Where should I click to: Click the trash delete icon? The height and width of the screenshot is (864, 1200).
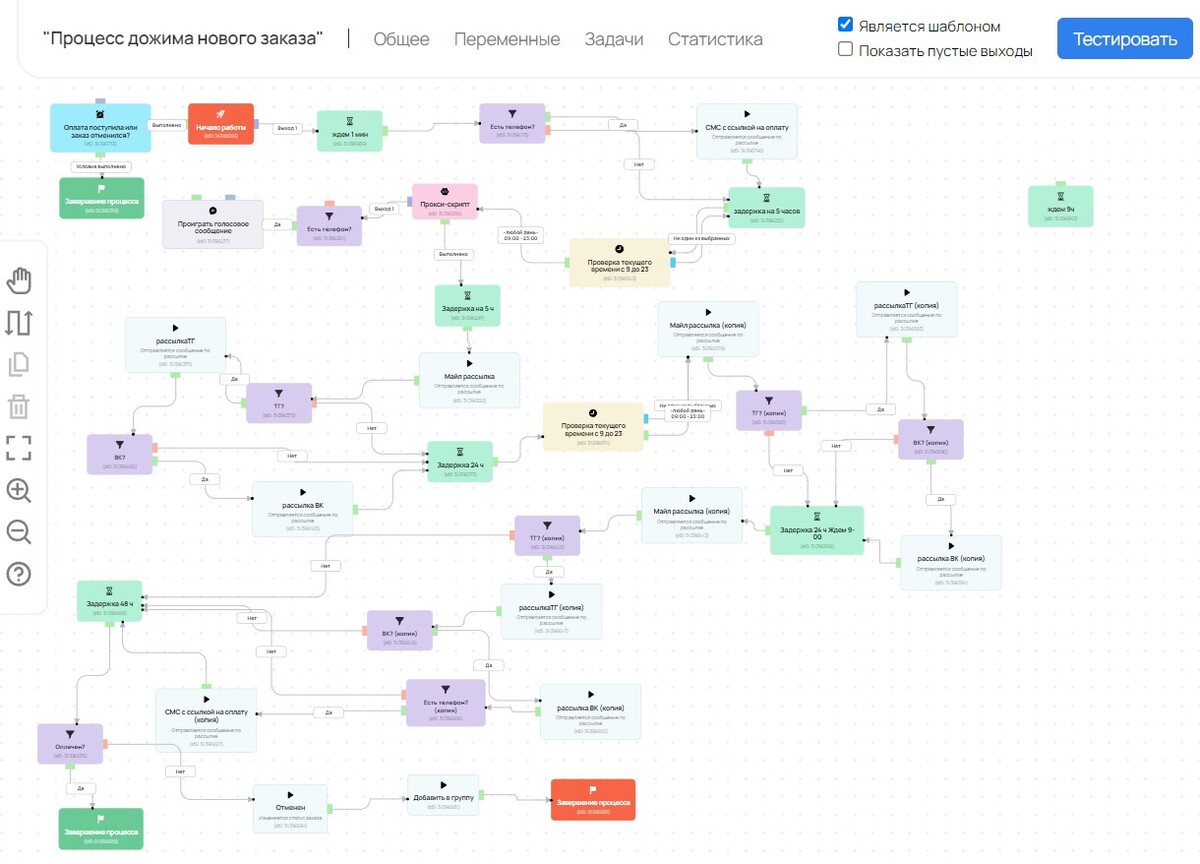click(19, 406)
